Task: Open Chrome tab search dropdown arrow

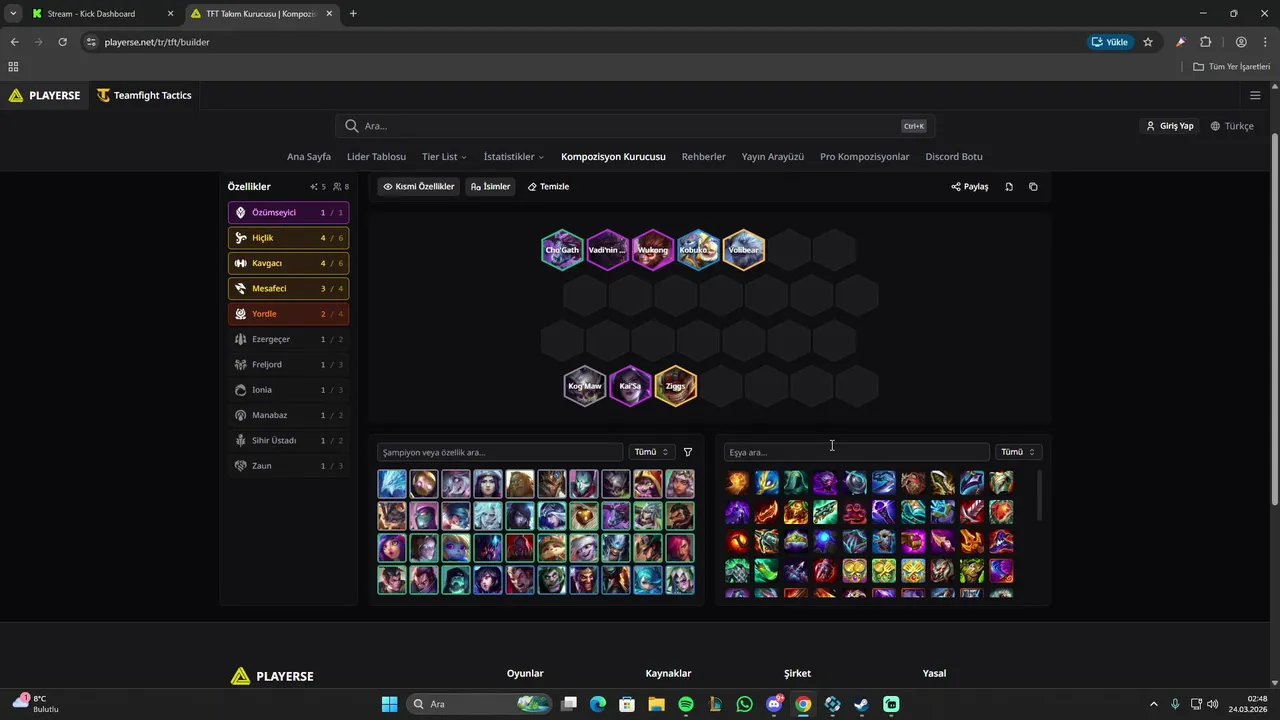Action: [x=13, y=13]
